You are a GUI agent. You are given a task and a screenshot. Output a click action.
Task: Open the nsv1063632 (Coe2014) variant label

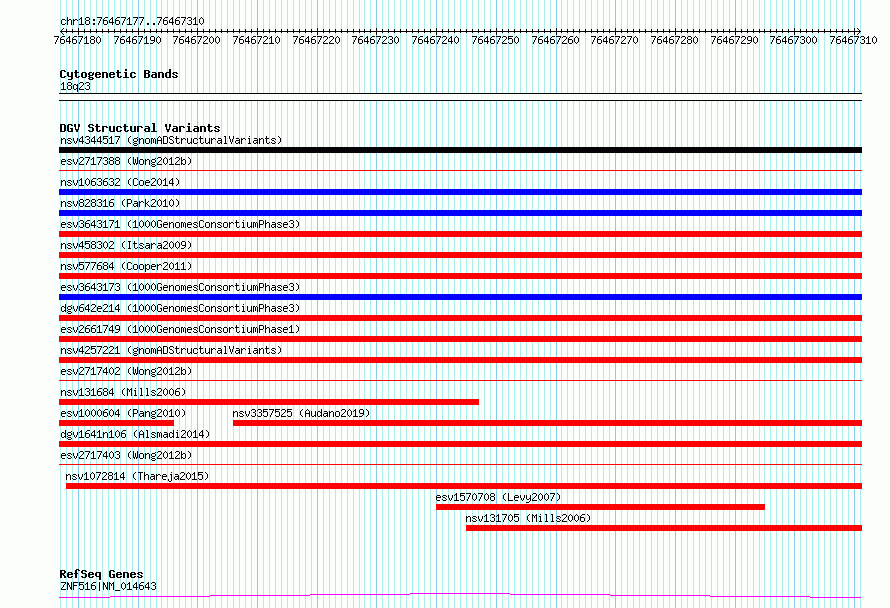pos(120,182)
